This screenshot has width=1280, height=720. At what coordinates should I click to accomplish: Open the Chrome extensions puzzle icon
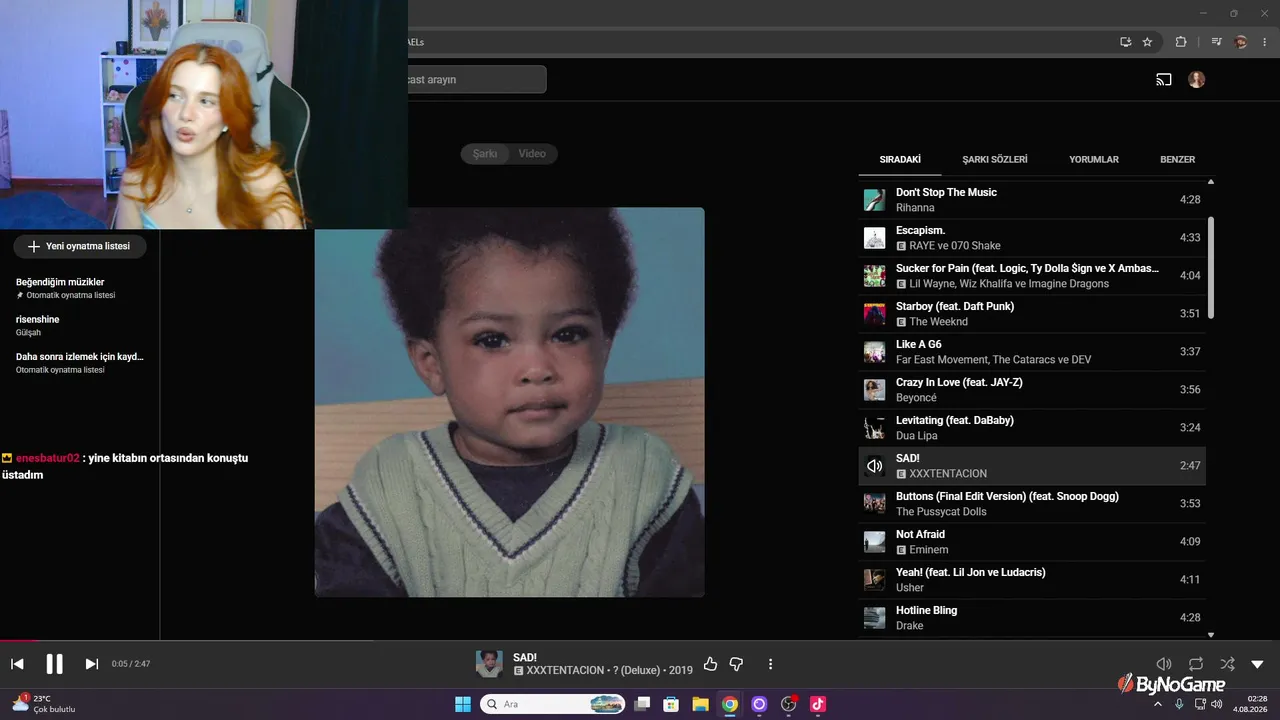(1181, 42)
